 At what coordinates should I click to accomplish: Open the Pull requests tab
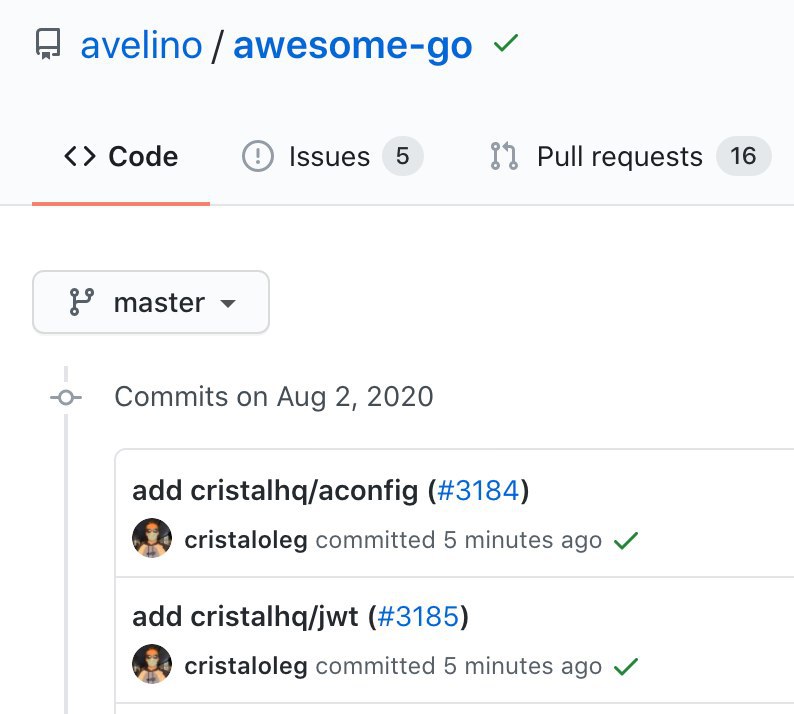coord(630,156)
